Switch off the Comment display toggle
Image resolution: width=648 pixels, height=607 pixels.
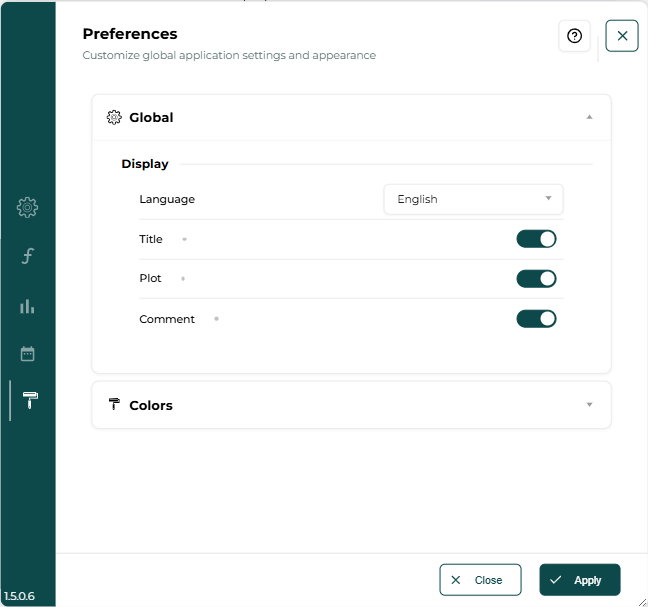[x=536, y=319]
